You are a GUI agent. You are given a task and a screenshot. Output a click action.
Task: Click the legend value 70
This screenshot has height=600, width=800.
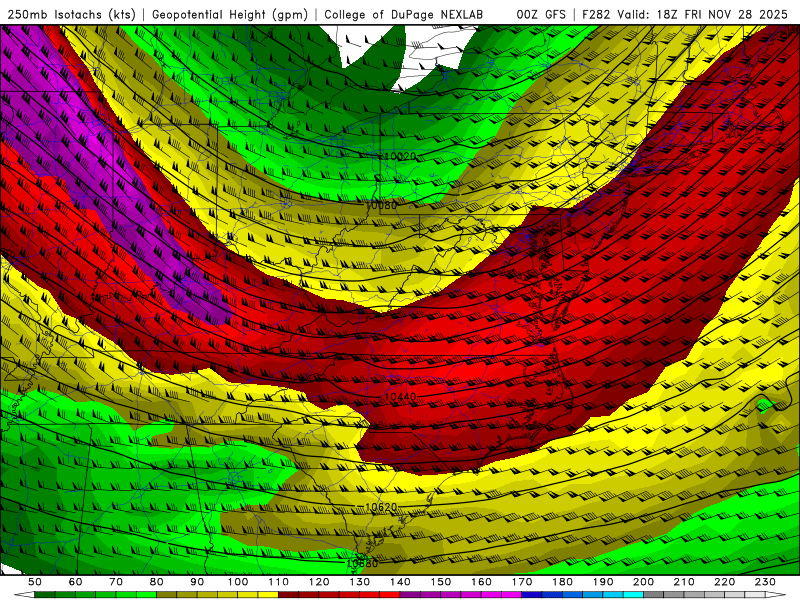pyautogui.click(x=116, y=582)
